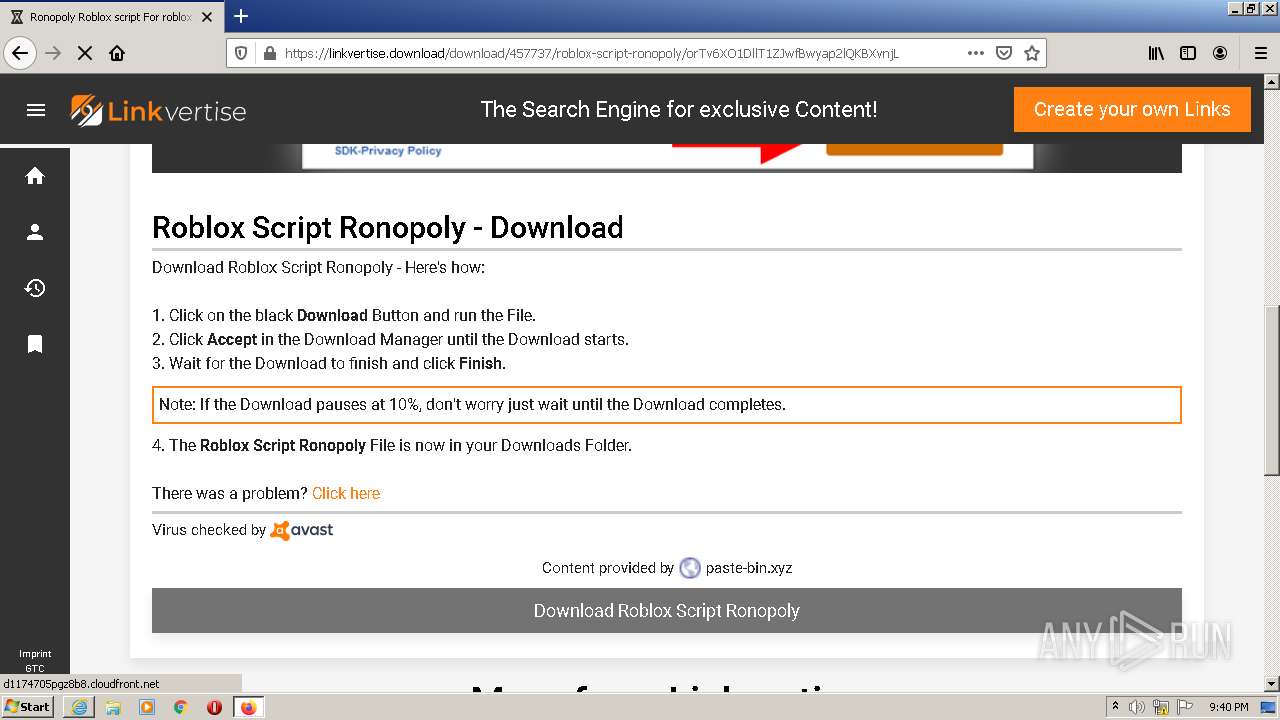1280x720 pixels.
Task: Open the Firefox account icon
Action: pyautogui.click(x=1220, y=53)
